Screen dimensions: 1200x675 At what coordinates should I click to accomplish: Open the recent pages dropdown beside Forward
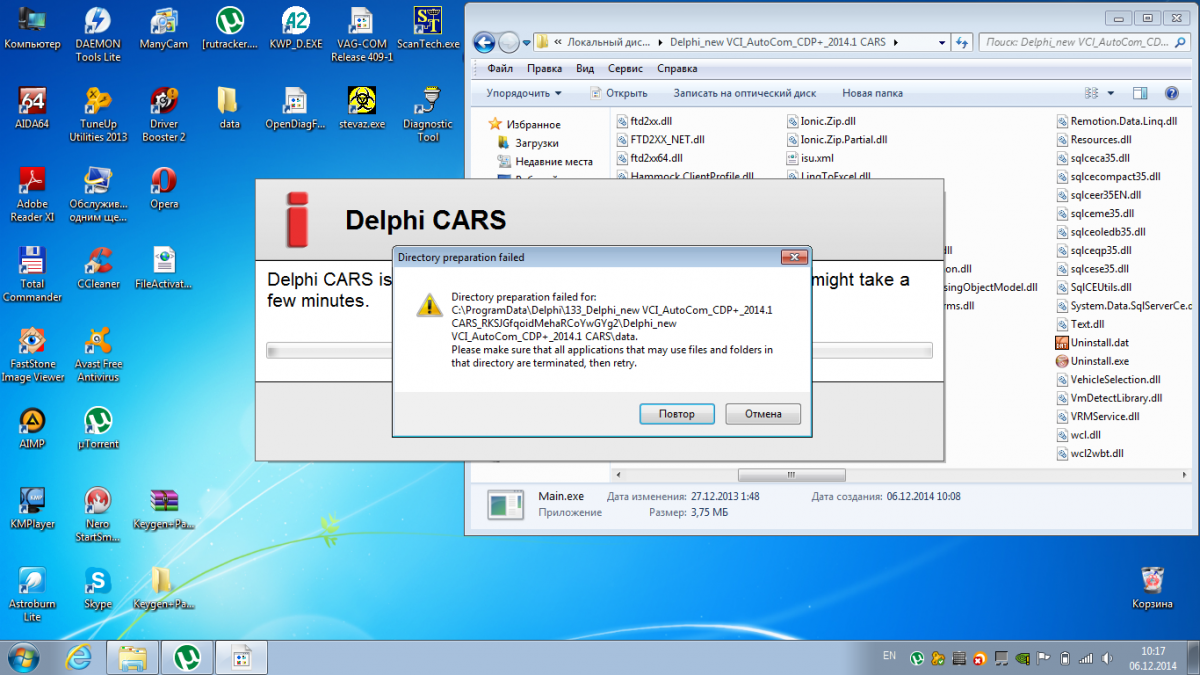click(x=527, y=43)
